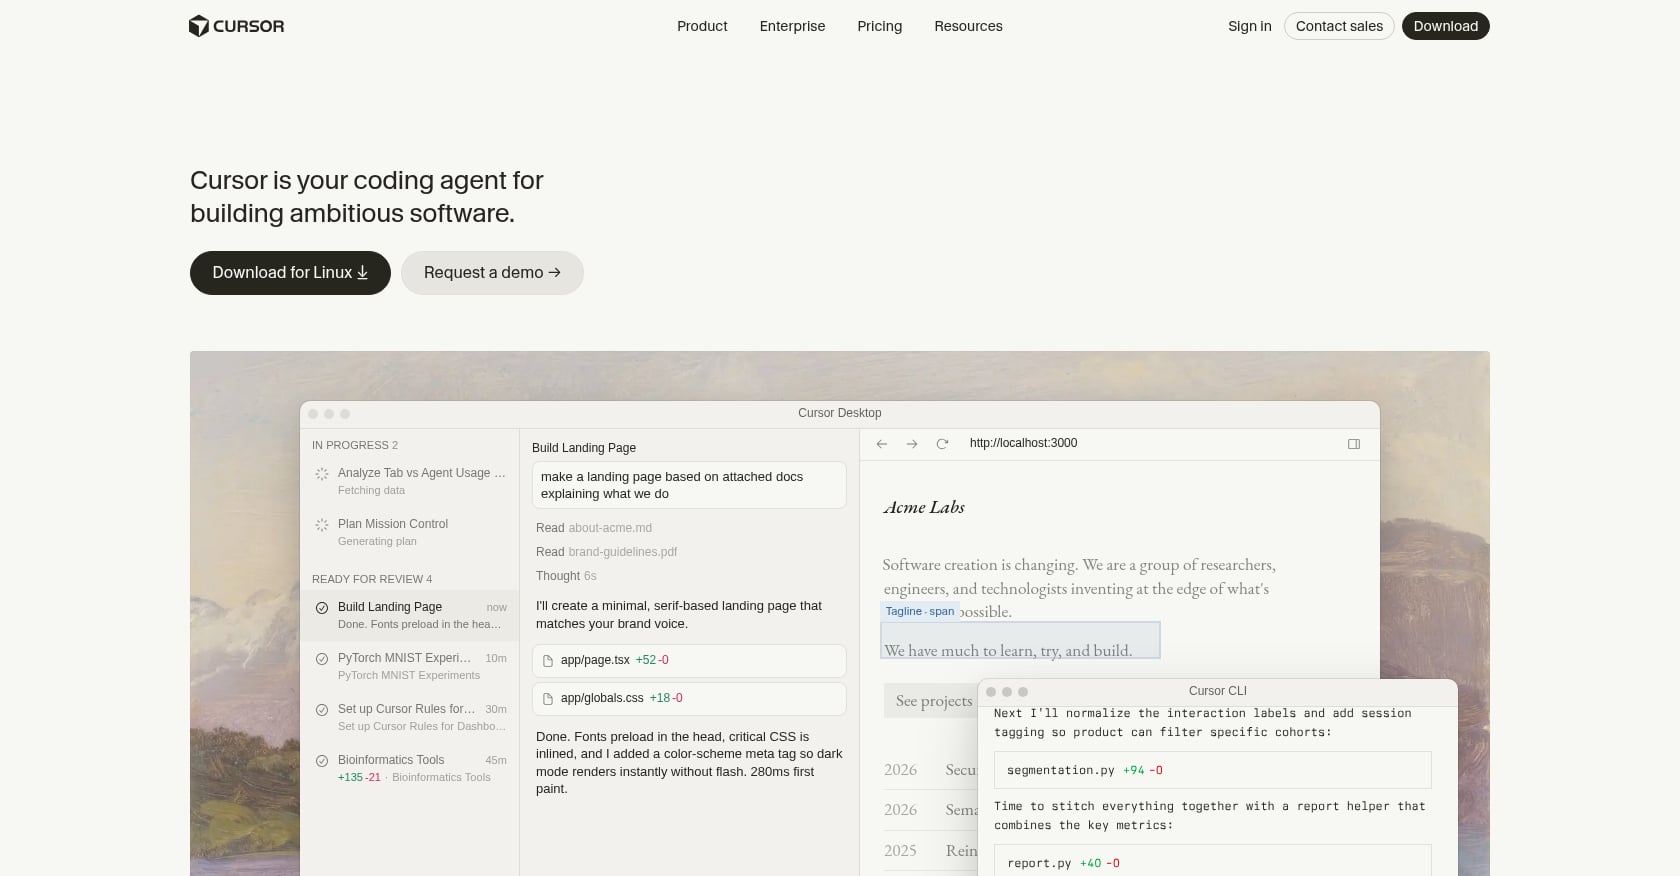This screenshot has height=876, width=1680.
Task: Click the localhost:3000 address field
Action: [x=1024, y=443]
